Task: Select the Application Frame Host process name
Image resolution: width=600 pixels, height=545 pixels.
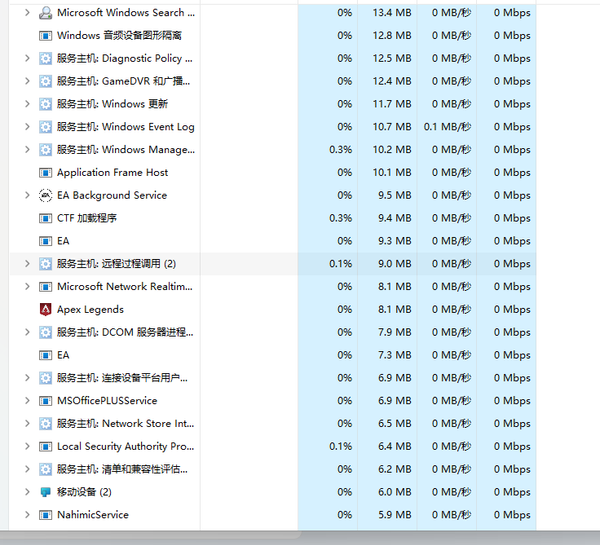Action: tap(112, 173)
